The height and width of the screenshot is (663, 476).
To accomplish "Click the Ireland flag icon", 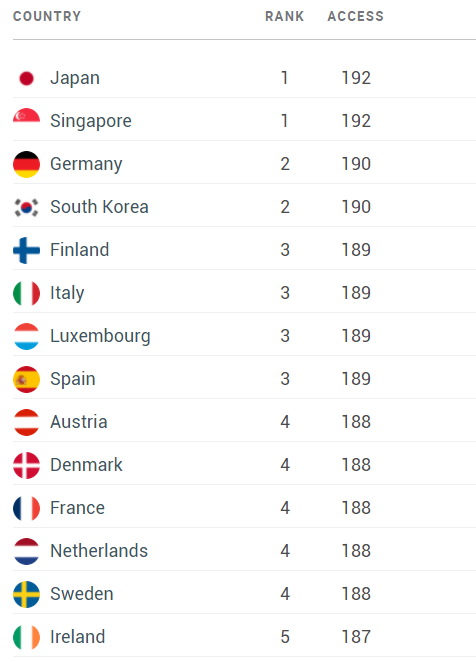I will click(26, 637).
